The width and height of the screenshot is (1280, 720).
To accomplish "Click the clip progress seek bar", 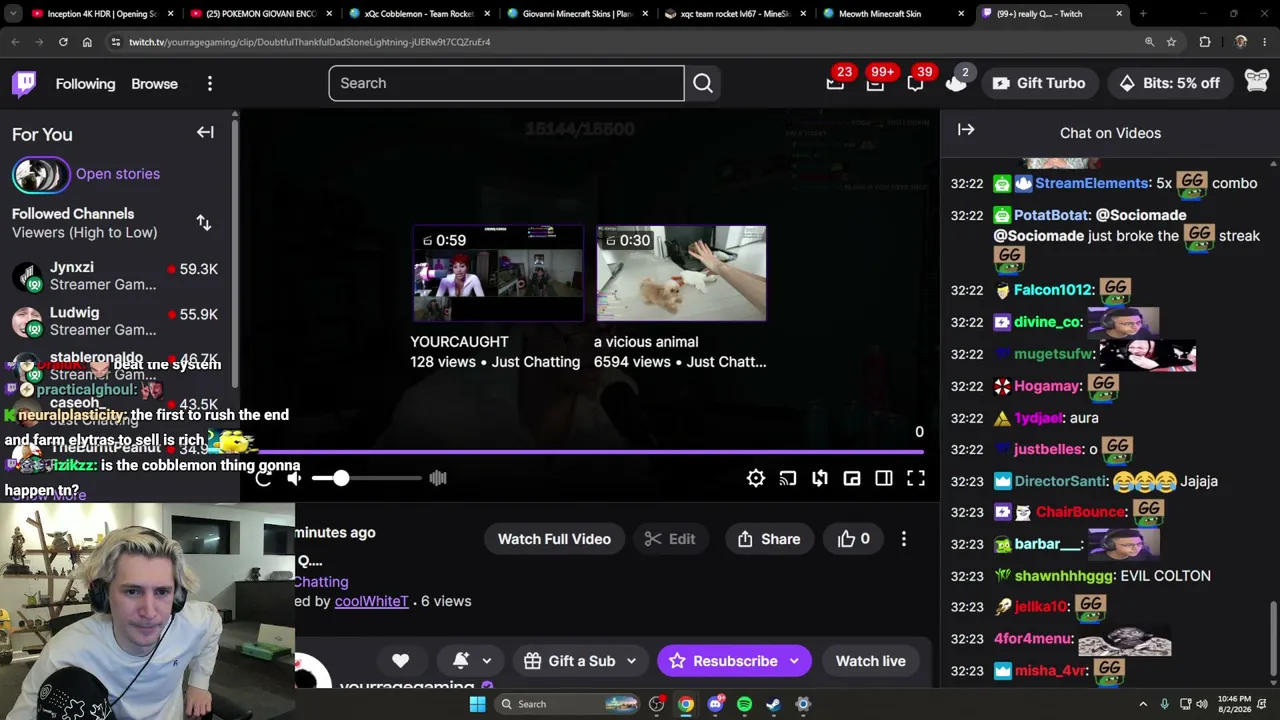I will pyautogui.click(x=590, y=452).
